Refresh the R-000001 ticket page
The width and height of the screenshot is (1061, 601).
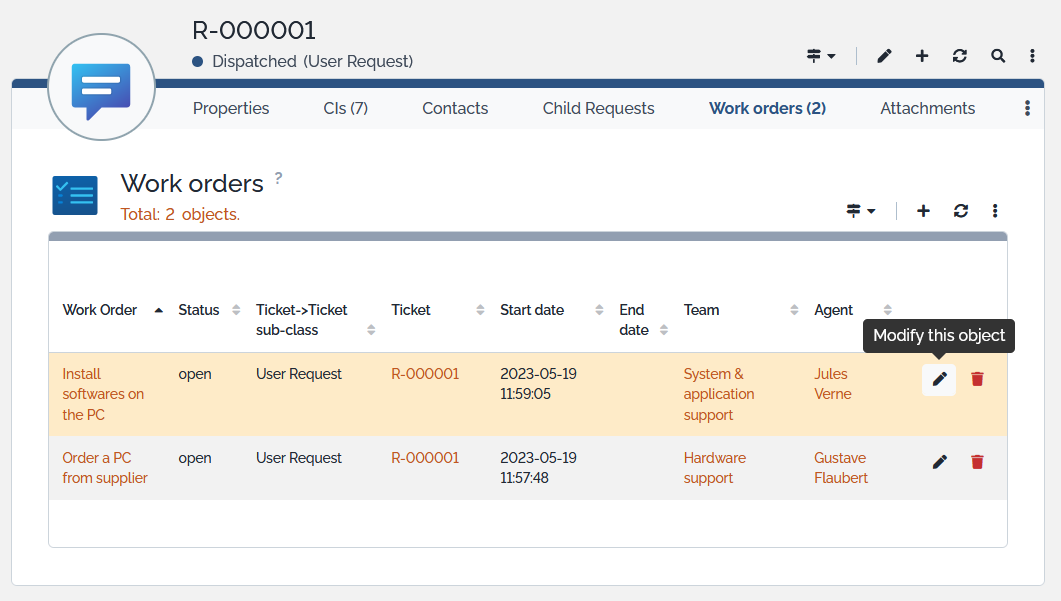[x=960, y=56]
